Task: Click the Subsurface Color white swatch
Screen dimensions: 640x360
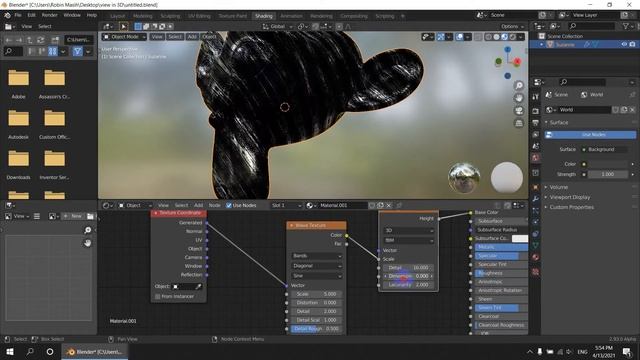Action: [x=520, y=238]
